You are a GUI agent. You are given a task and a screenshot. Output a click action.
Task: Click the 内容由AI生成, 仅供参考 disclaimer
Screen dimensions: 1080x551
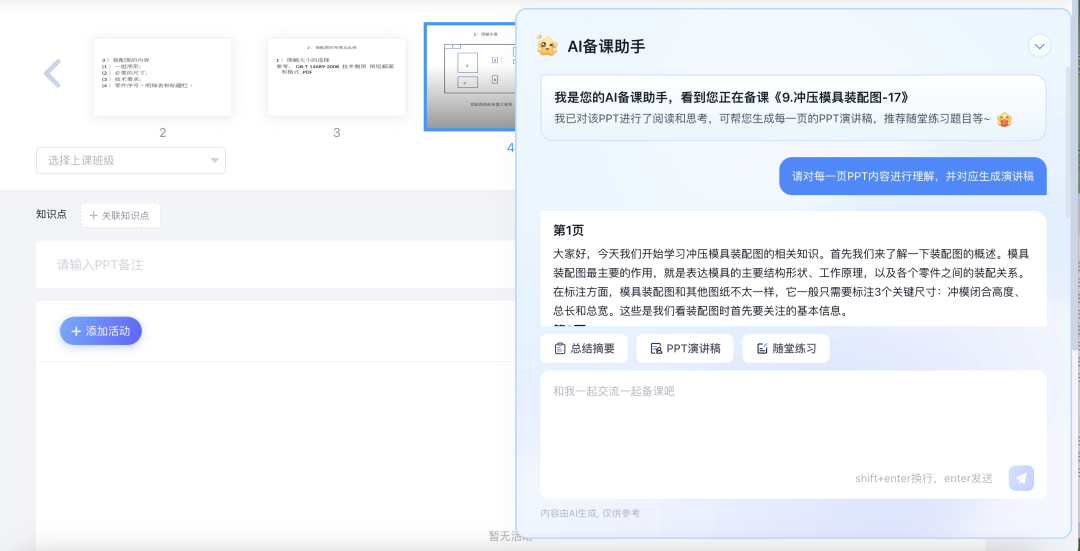pyautogui.click(x=590, y=513)
